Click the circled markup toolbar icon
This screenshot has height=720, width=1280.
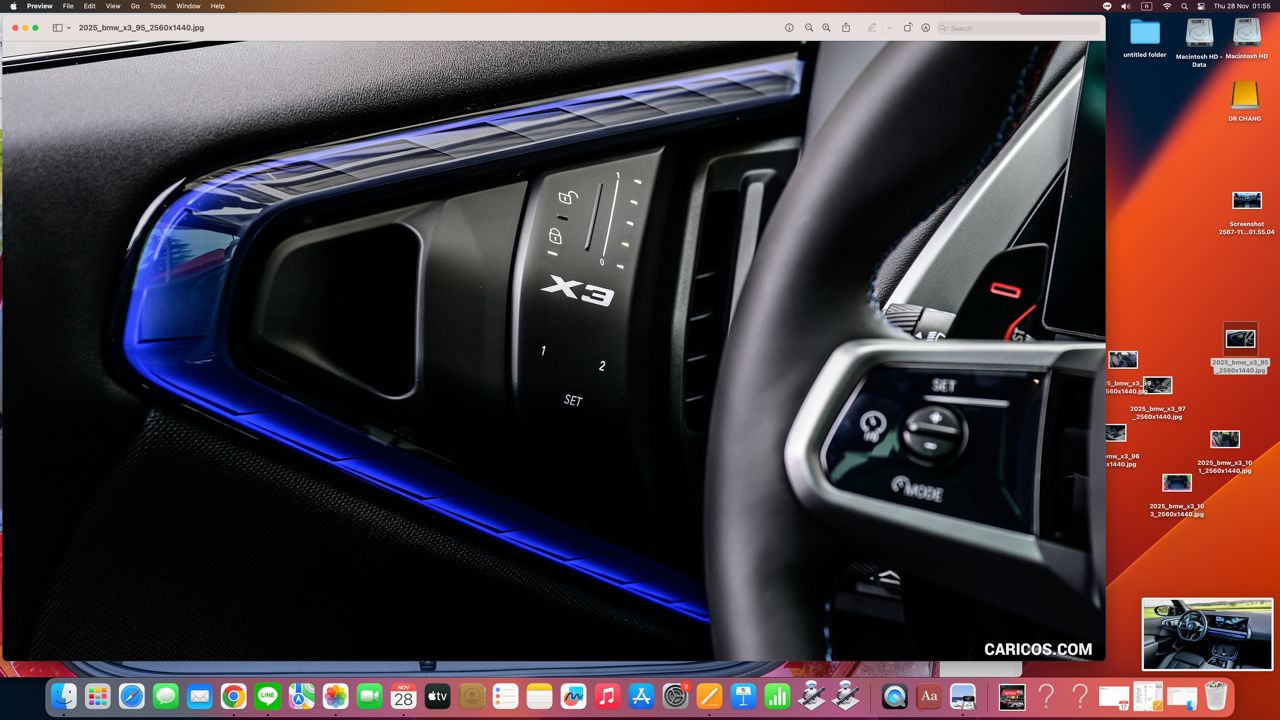click(x=926, y=28)
